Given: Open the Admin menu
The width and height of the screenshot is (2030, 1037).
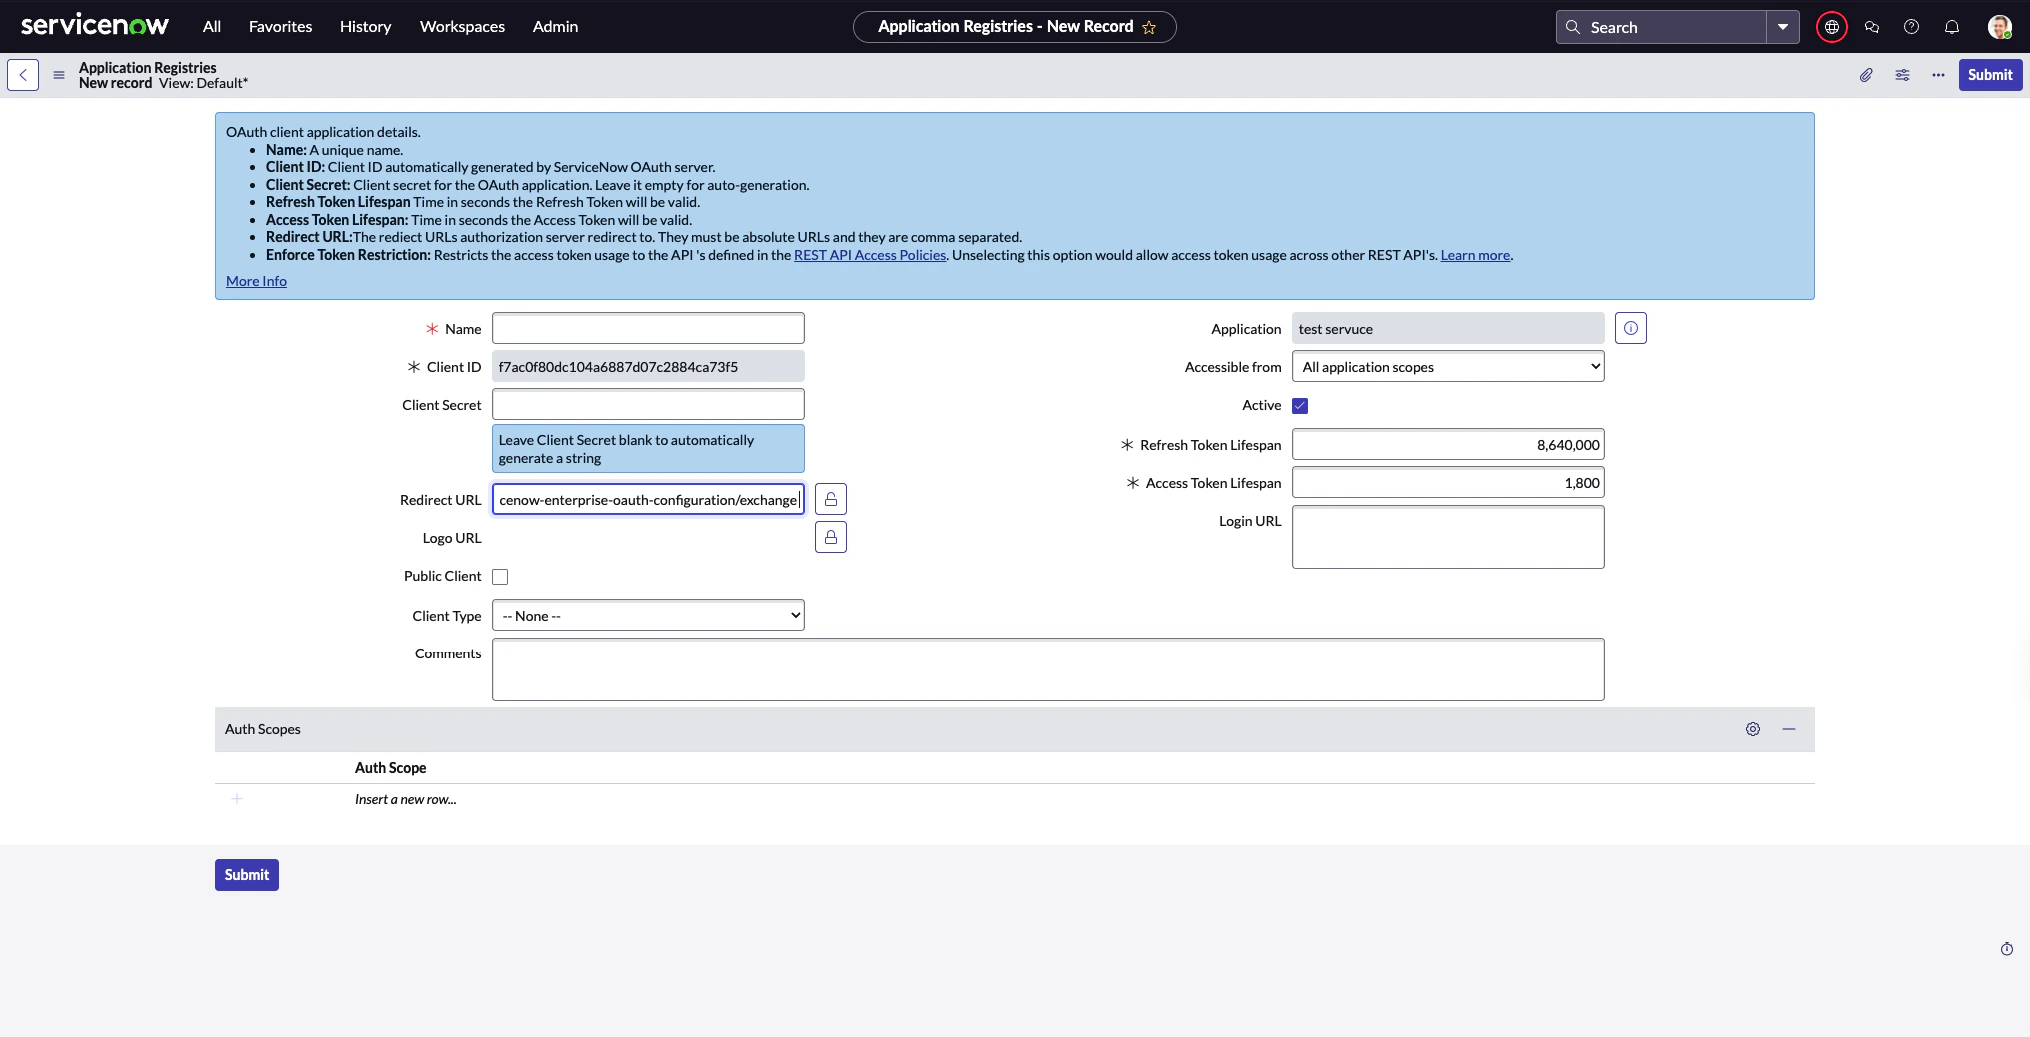Looking at the screenshot, I should pyautogui.click(x=555, y=27).
